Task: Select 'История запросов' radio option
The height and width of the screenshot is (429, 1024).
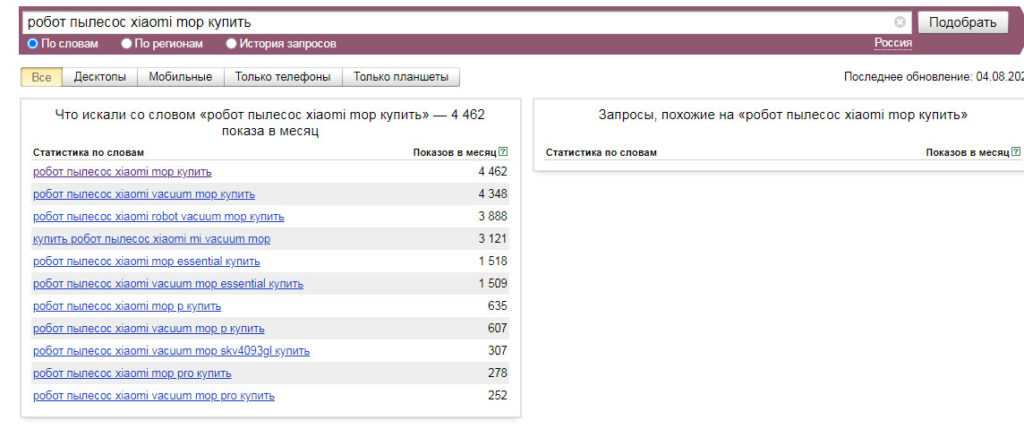Action: click(232, 43)
